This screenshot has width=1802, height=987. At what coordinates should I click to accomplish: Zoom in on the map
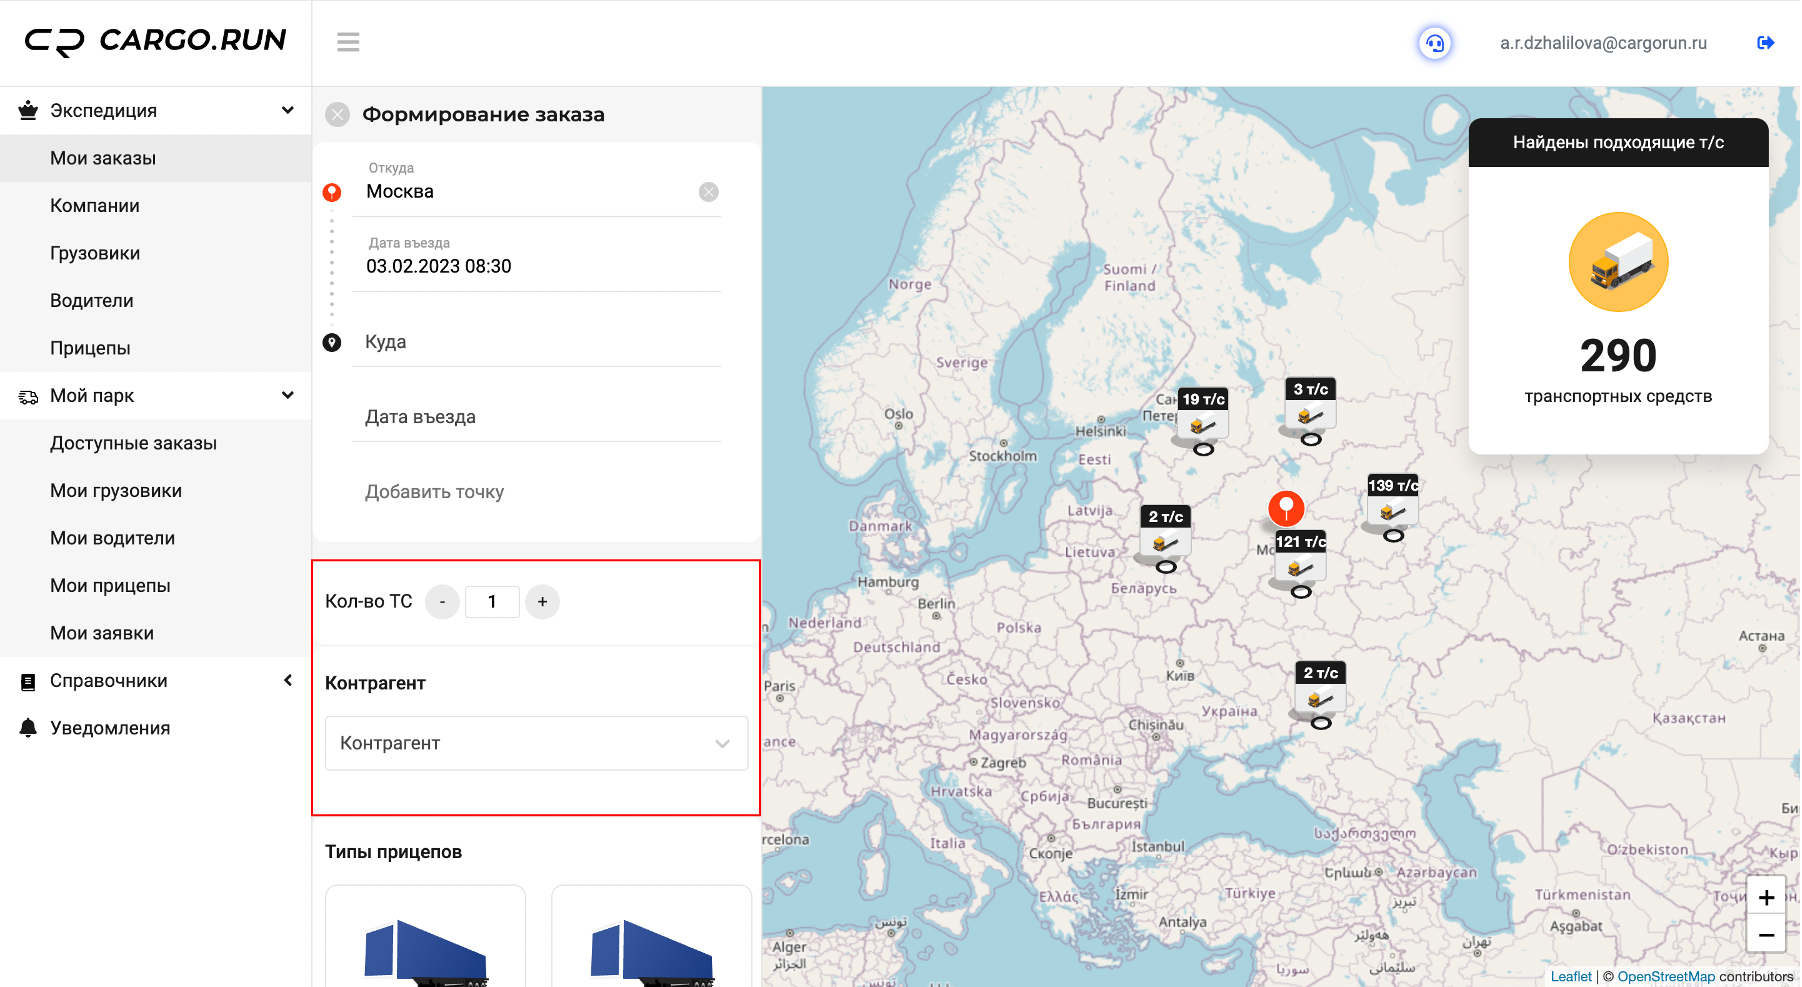(1766, 897)
